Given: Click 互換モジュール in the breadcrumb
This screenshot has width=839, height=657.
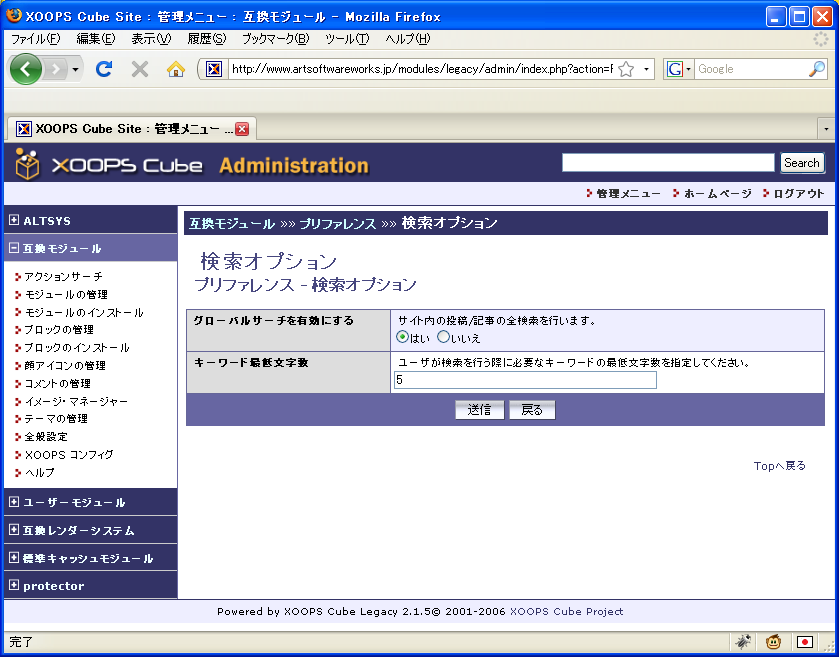Looking at the screenshot, I should (232, 224).
